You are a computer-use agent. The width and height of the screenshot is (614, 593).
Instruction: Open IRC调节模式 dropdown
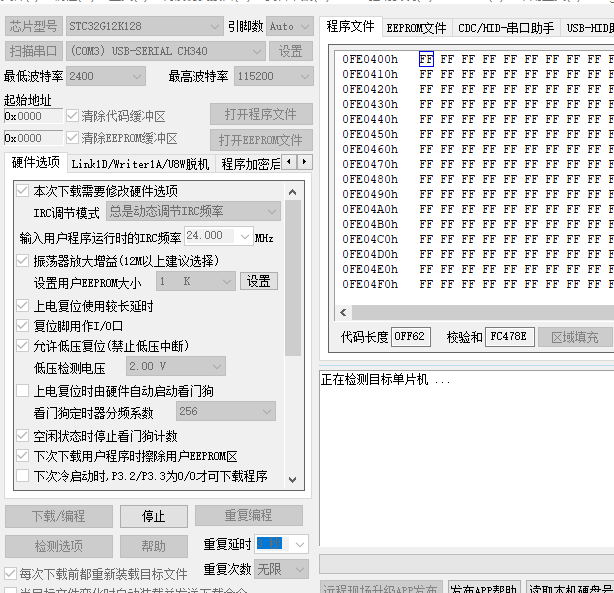(193, 212)
